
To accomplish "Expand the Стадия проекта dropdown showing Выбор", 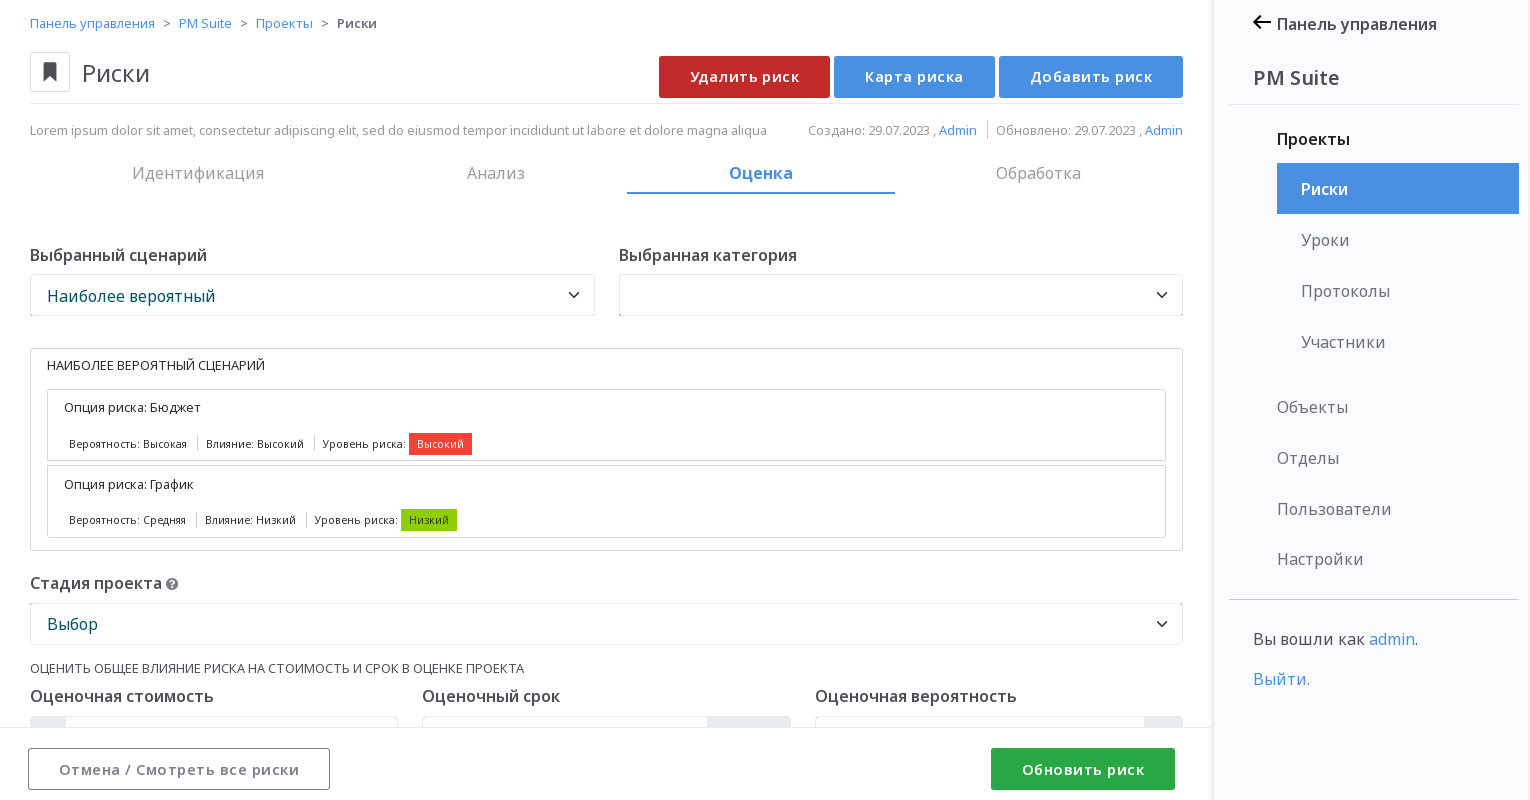I will click(606, 624).
